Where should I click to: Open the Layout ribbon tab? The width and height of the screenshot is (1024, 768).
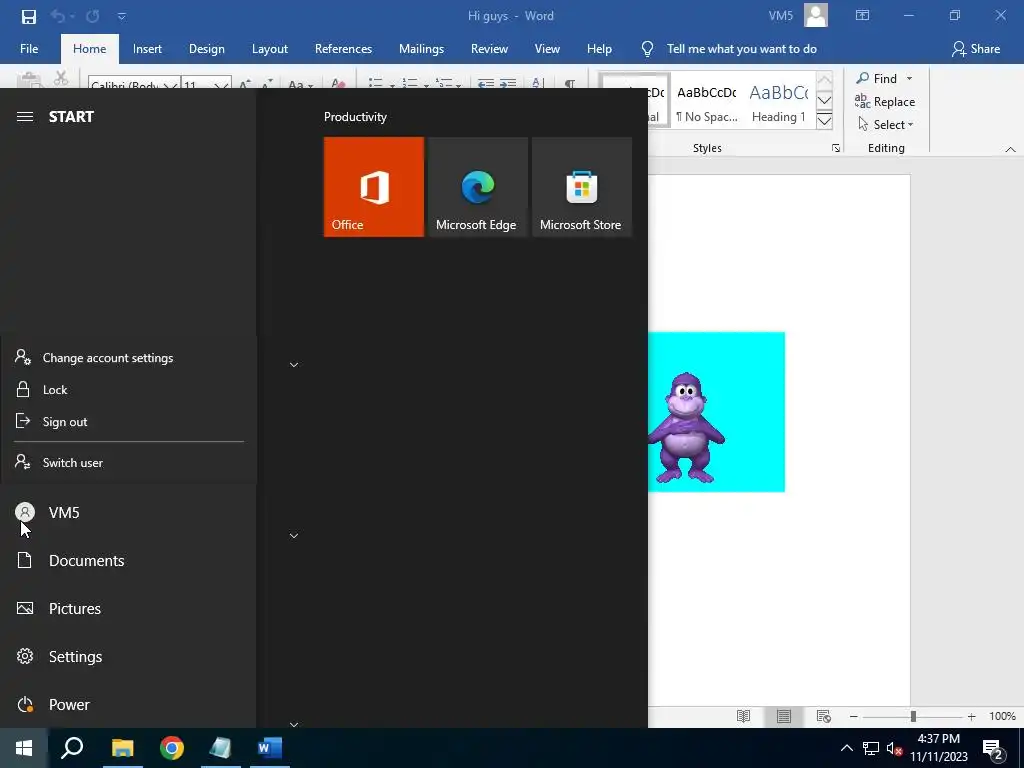(270, 49)
